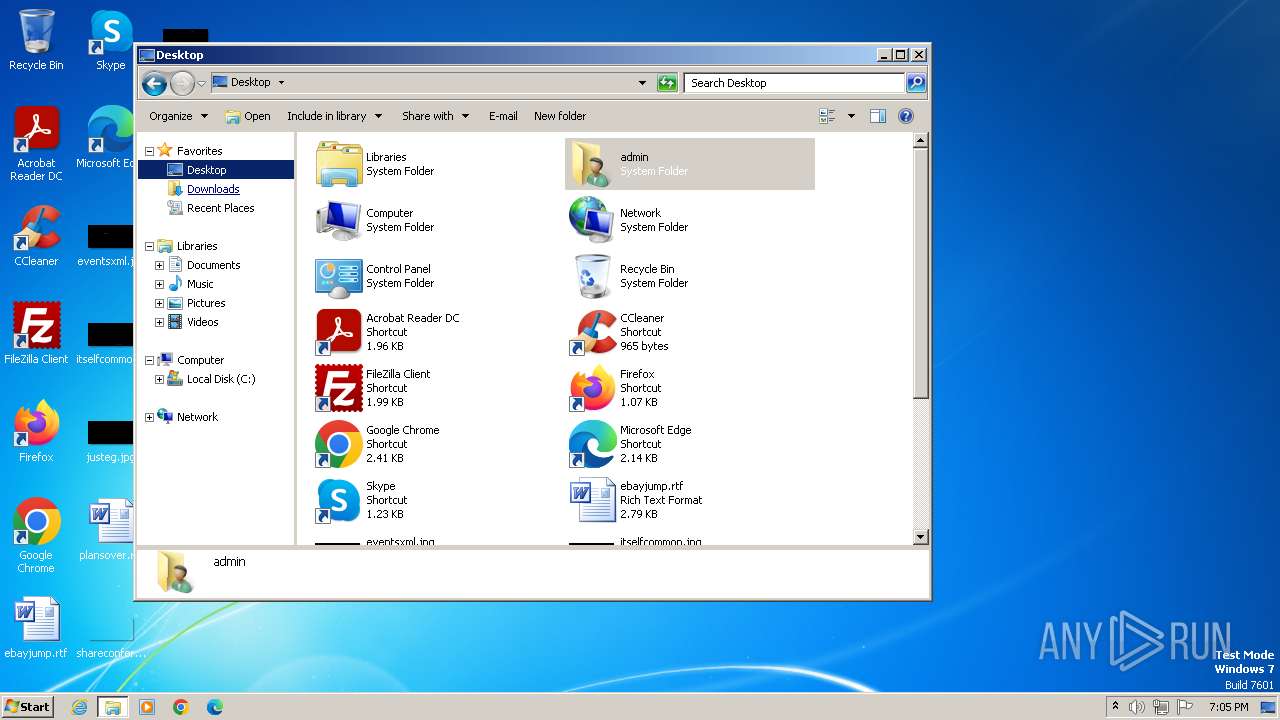
Task: Click the volume speaker tray icon
Action: 1137,707
